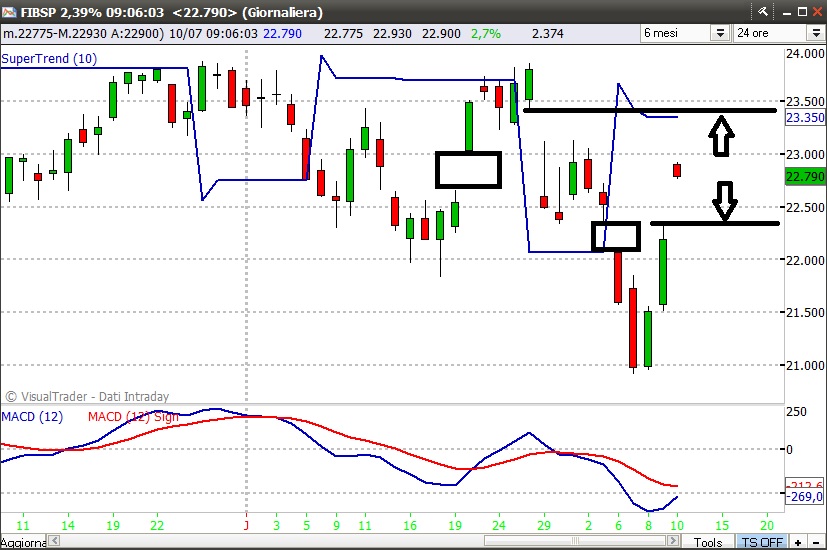Click the 6 mesi dropdown arrow

719,33
